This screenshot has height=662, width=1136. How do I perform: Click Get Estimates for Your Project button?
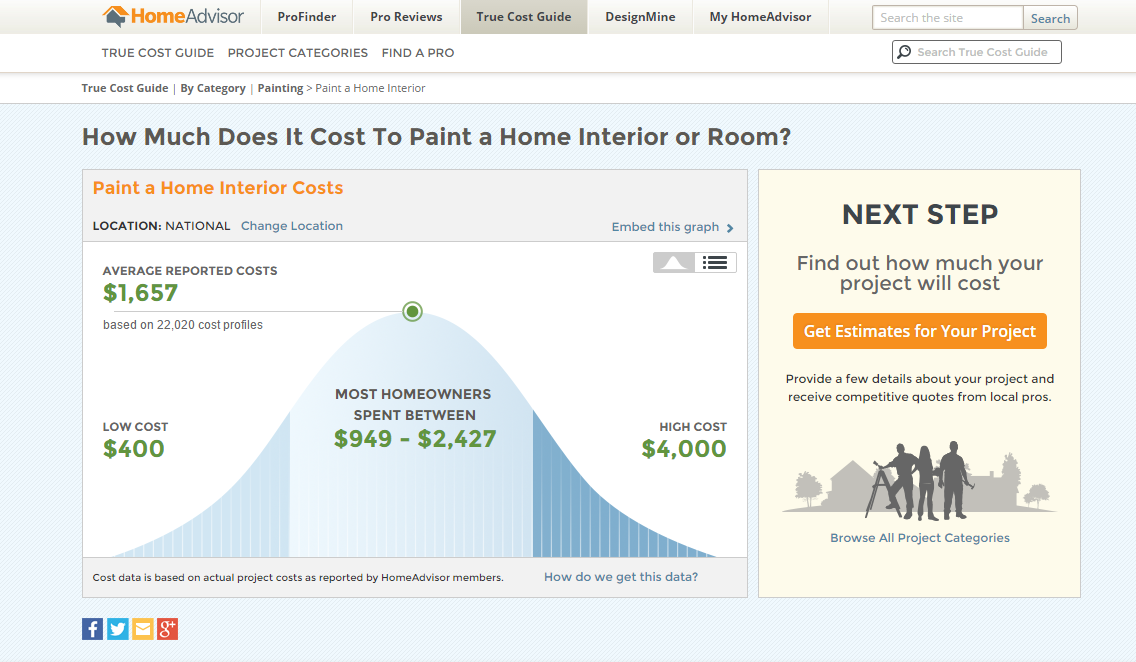click(x=920, y=331)
